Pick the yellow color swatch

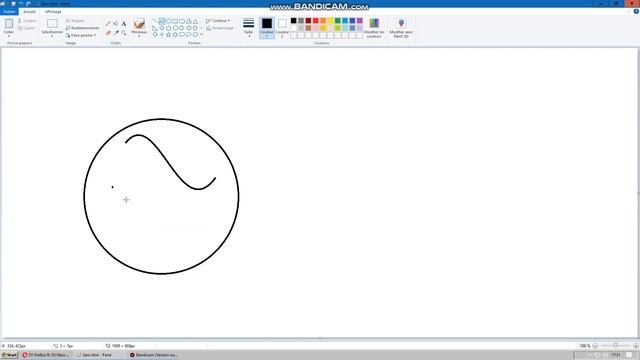coord(330,21)
